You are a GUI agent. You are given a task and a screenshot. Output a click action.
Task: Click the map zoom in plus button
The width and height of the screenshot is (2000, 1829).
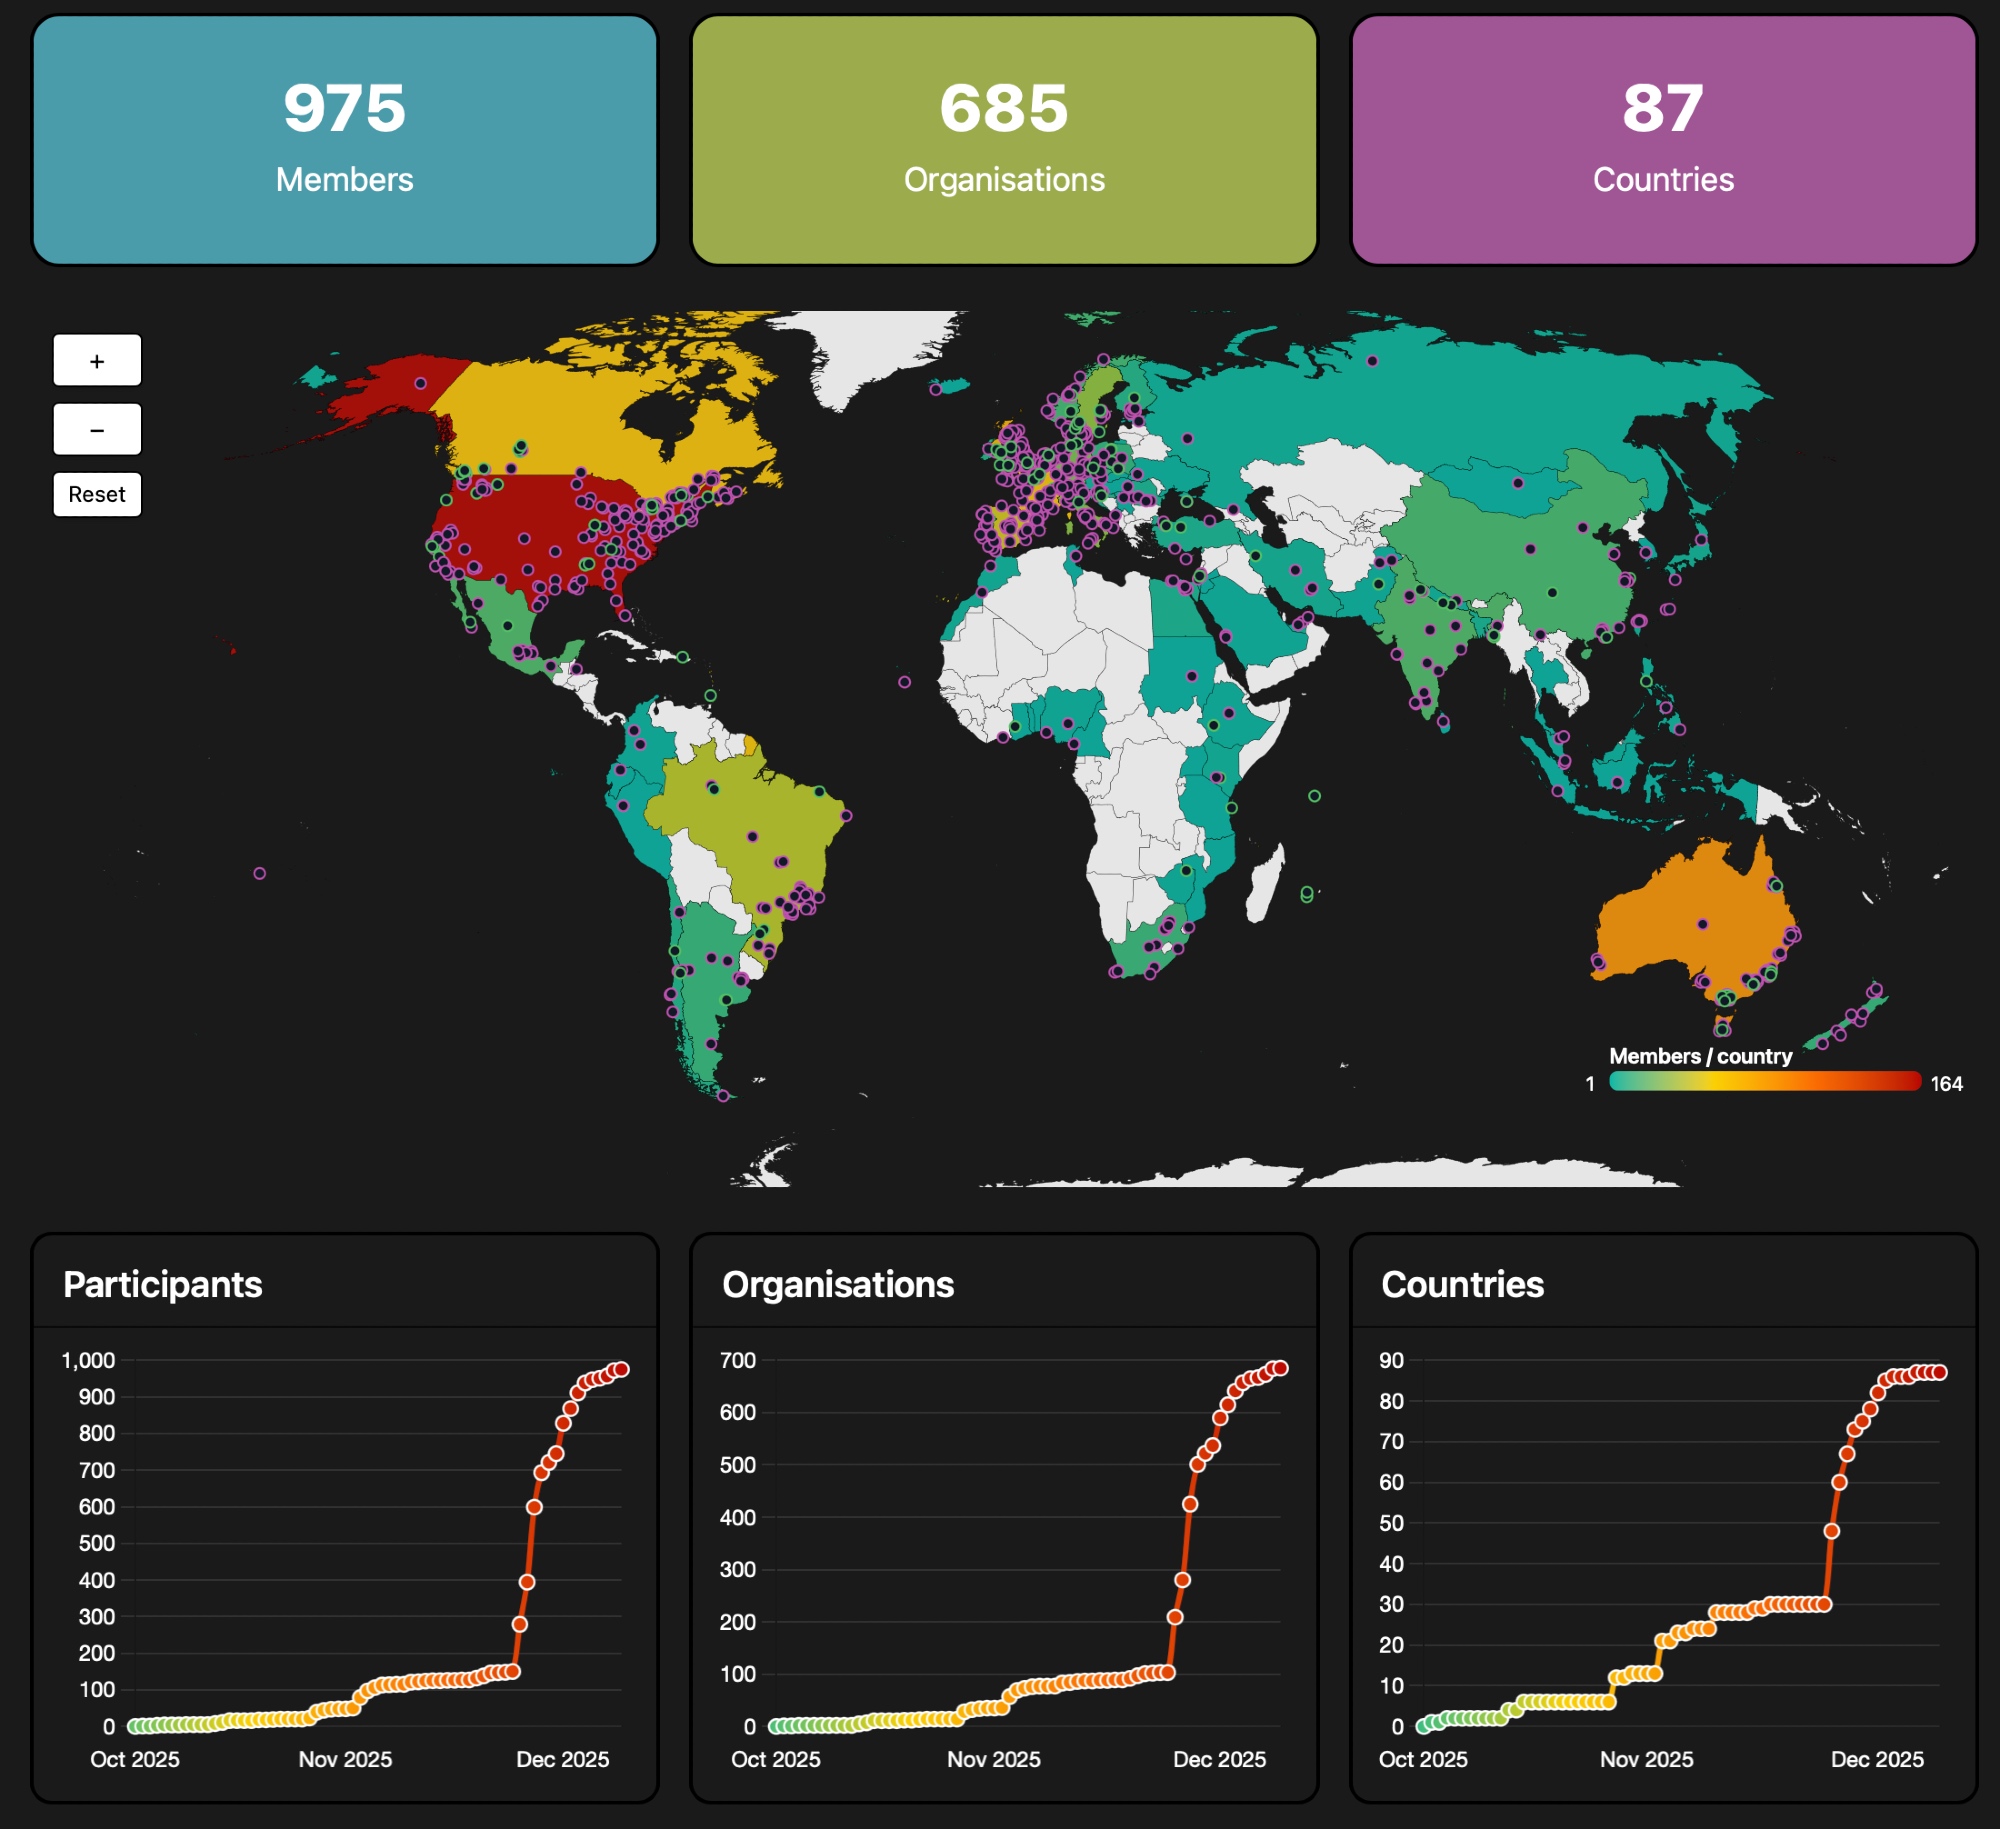click(x=97, y=361)
